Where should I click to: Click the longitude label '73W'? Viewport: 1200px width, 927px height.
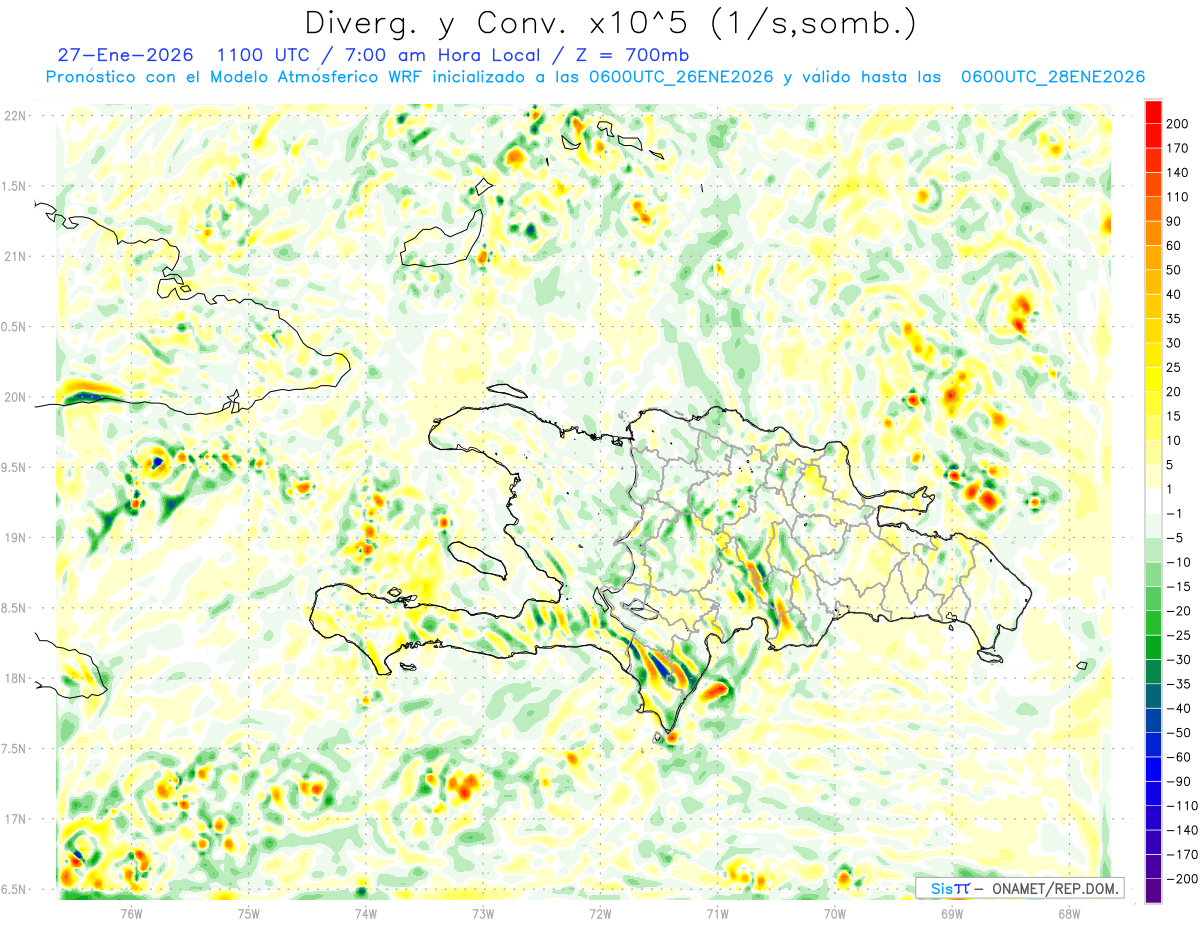(483, 913)
